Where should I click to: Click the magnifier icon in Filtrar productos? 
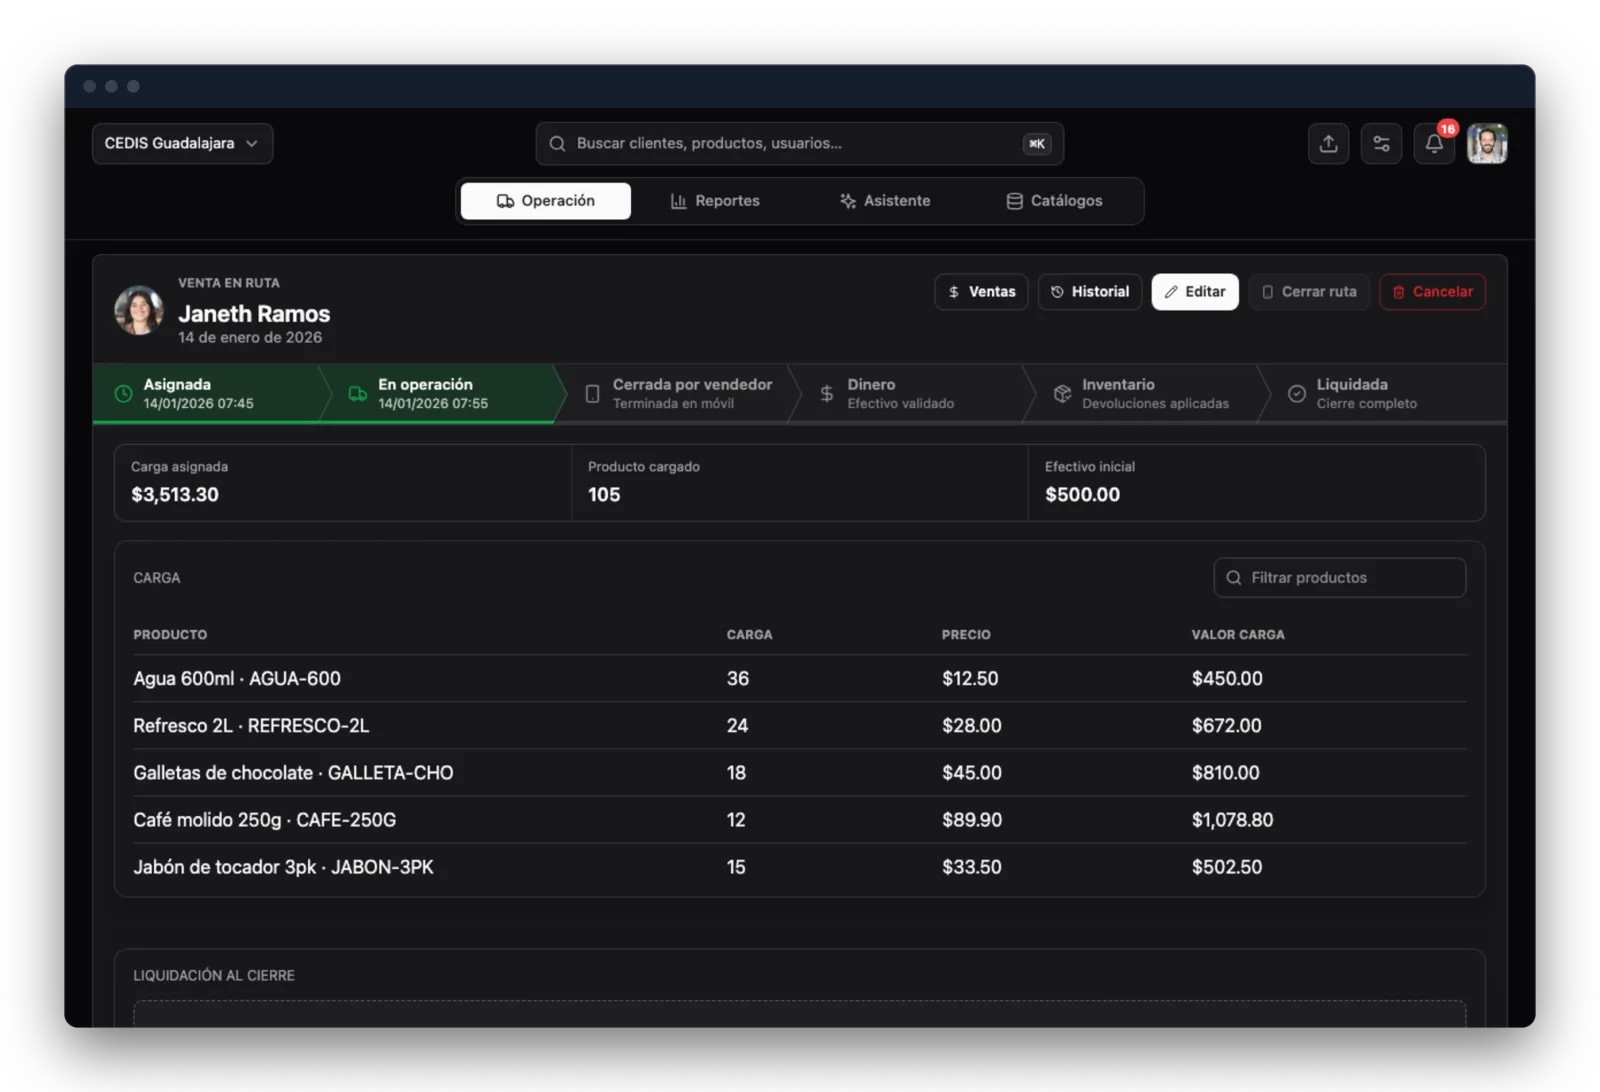coord(1234,578)
